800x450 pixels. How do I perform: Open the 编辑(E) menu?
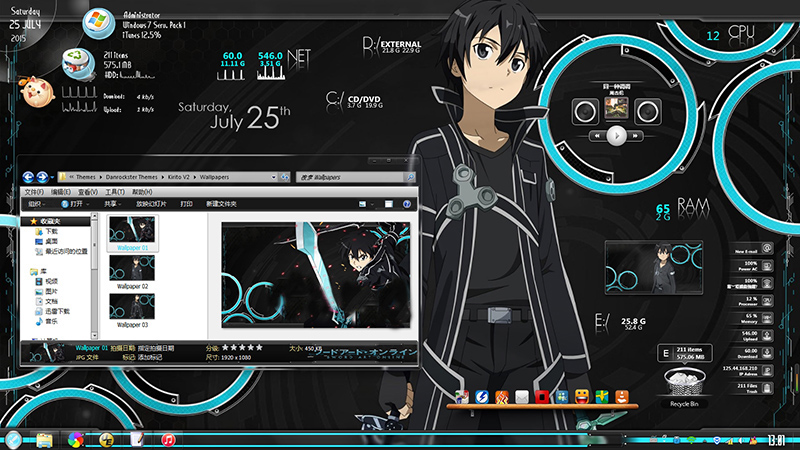coord(61,192)
